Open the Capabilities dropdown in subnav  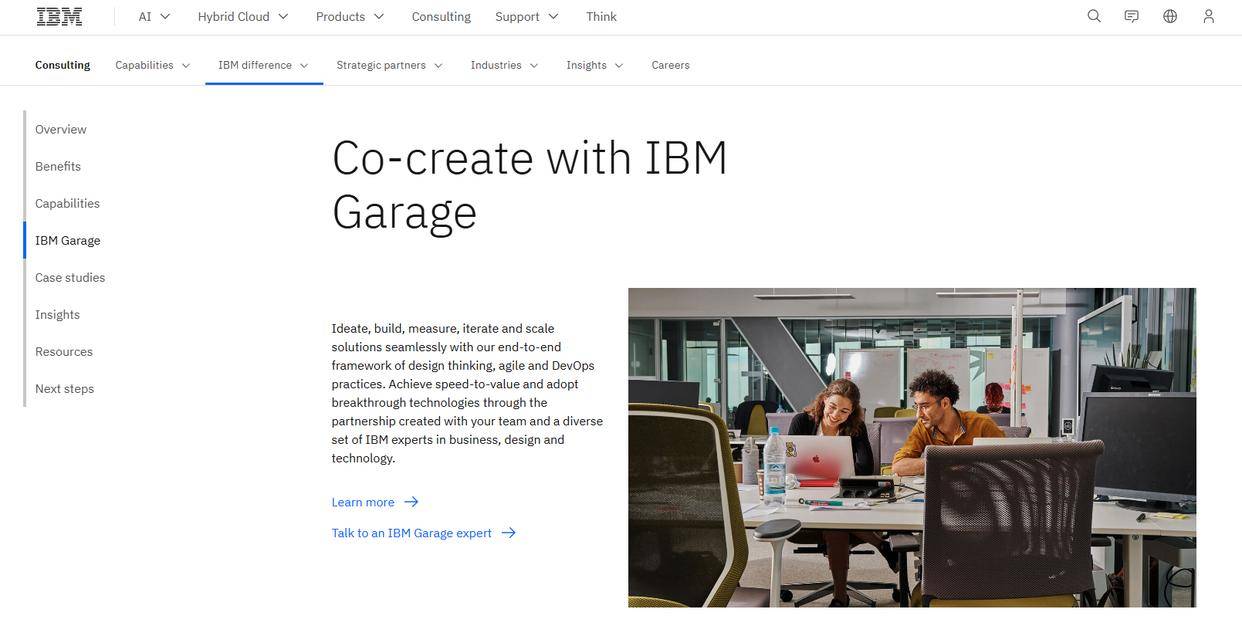[153, 65]
